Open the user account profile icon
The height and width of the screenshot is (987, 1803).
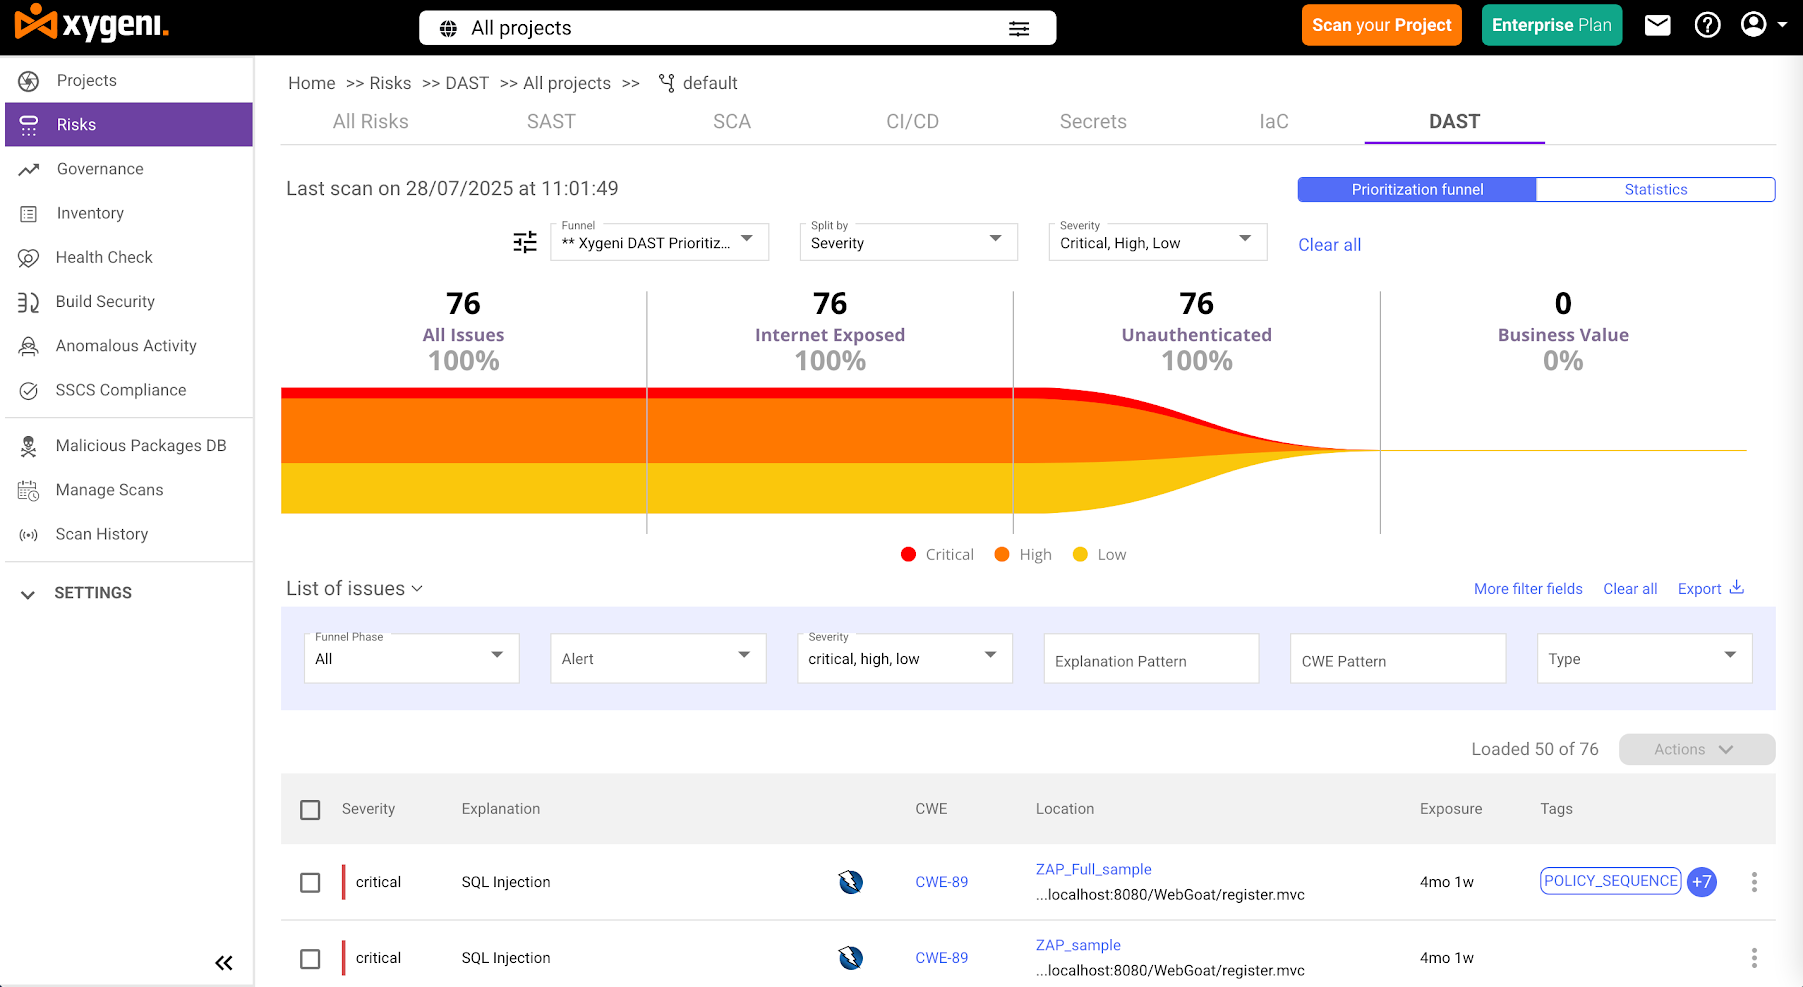1753,25
